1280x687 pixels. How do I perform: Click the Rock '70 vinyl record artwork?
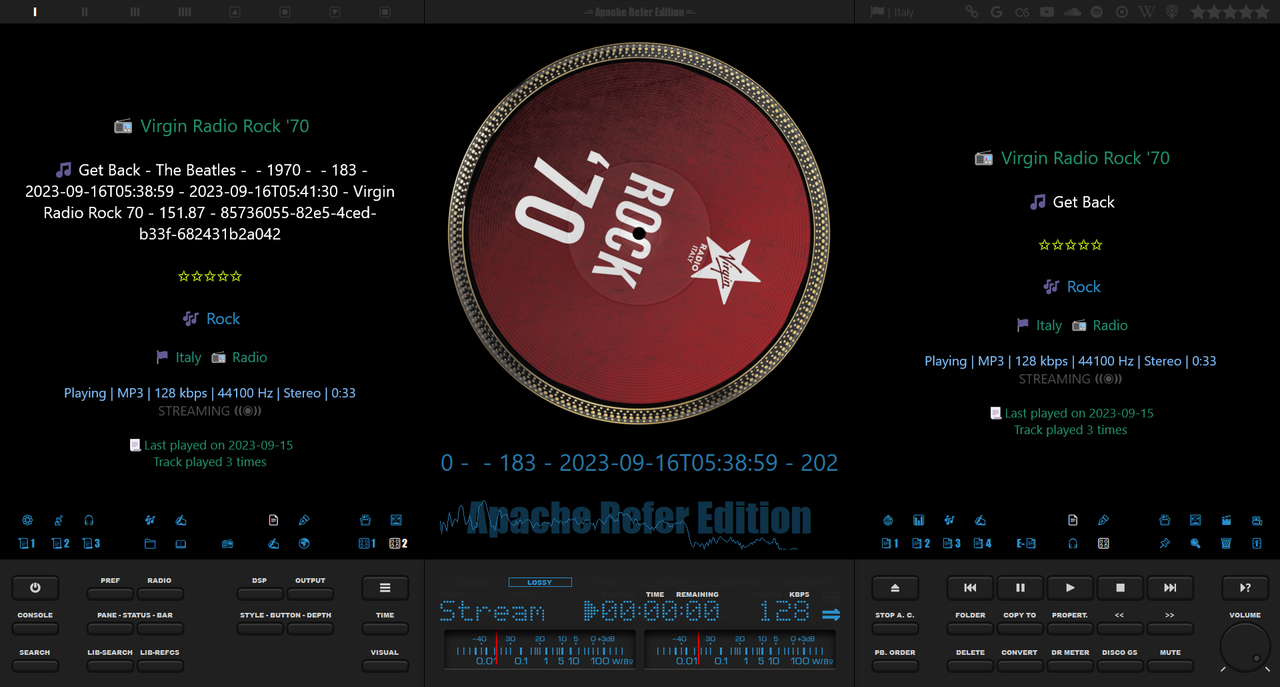[x=639, y=233]
